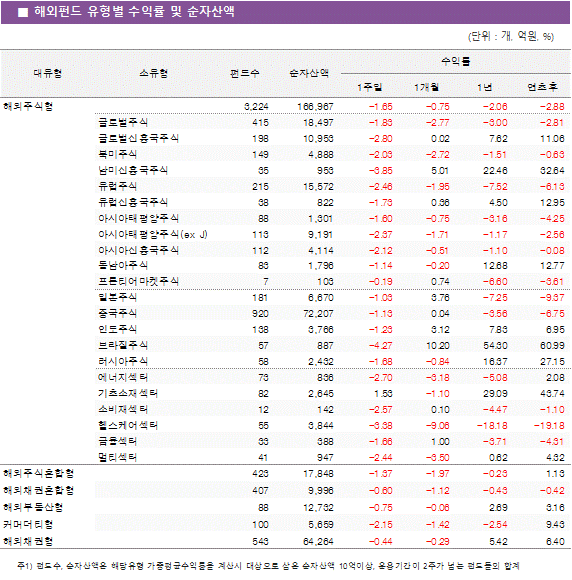Click the '금융섹터' row label
Screen dimensions: 572x580
coord(117,441)
